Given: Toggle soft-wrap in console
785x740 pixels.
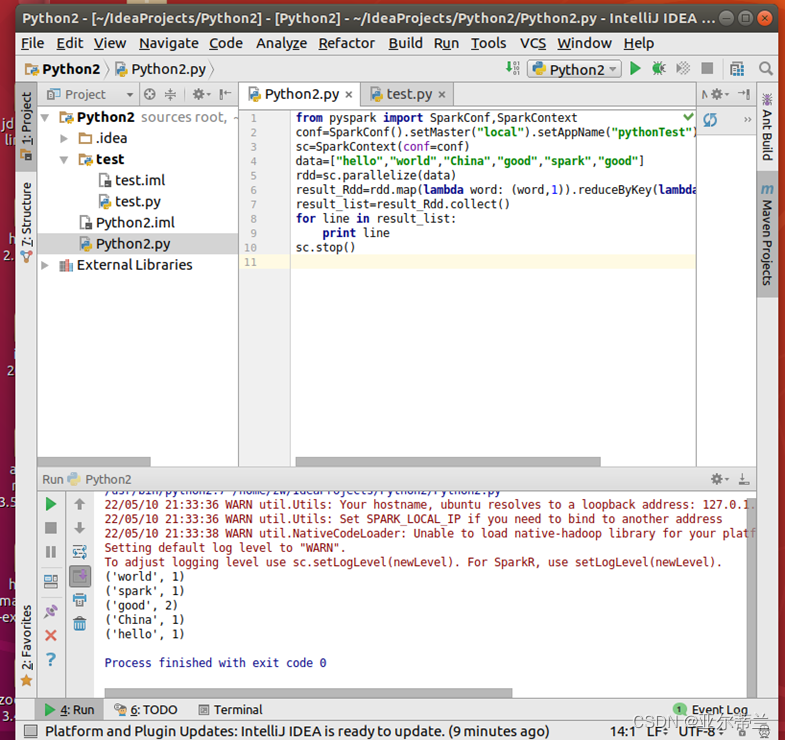Looking at the screenshot, I should (80, 552).
